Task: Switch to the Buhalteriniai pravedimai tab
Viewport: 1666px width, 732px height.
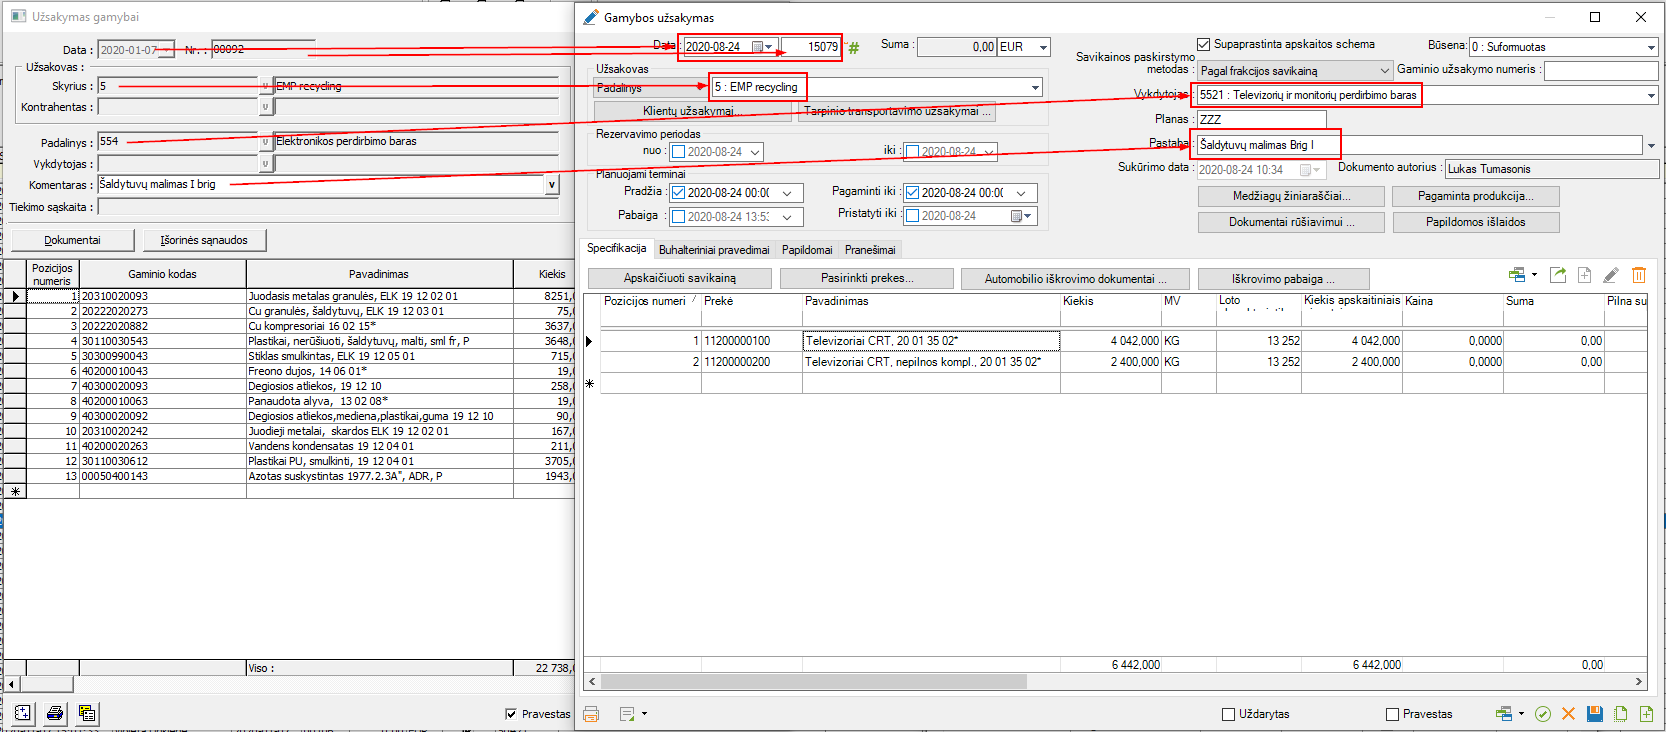Action: coord(713,250)
